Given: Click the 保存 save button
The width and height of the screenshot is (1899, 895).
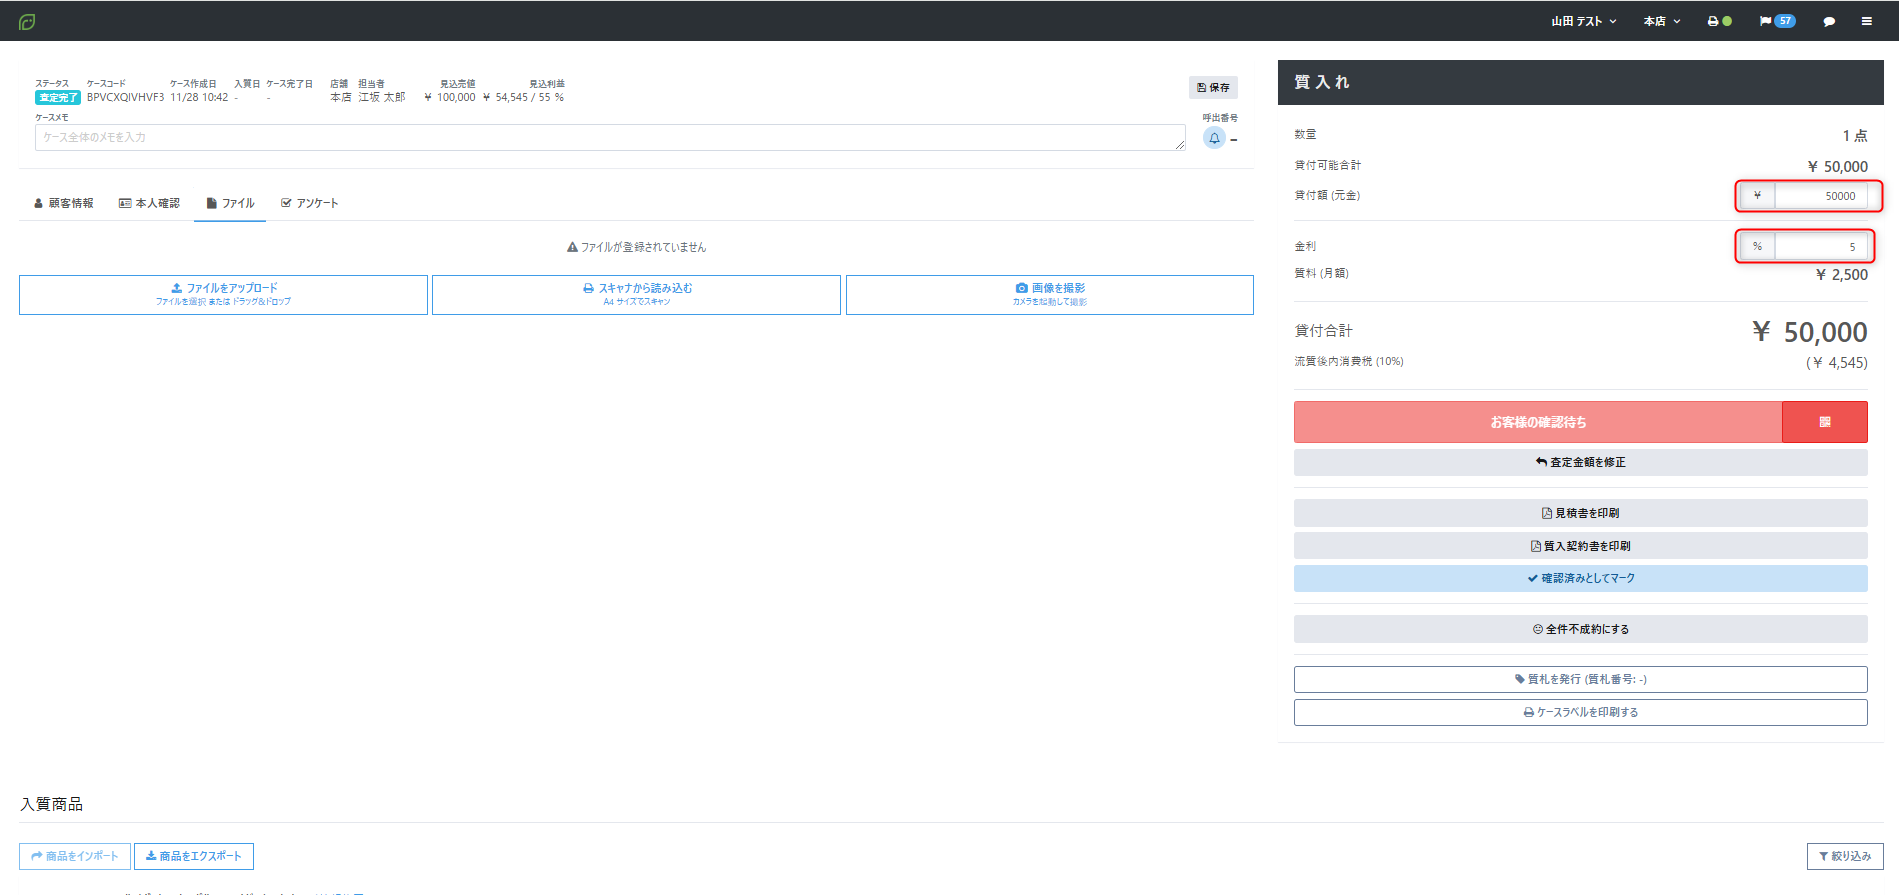Looking at the screenshot, I should (x=1213, y=88).
